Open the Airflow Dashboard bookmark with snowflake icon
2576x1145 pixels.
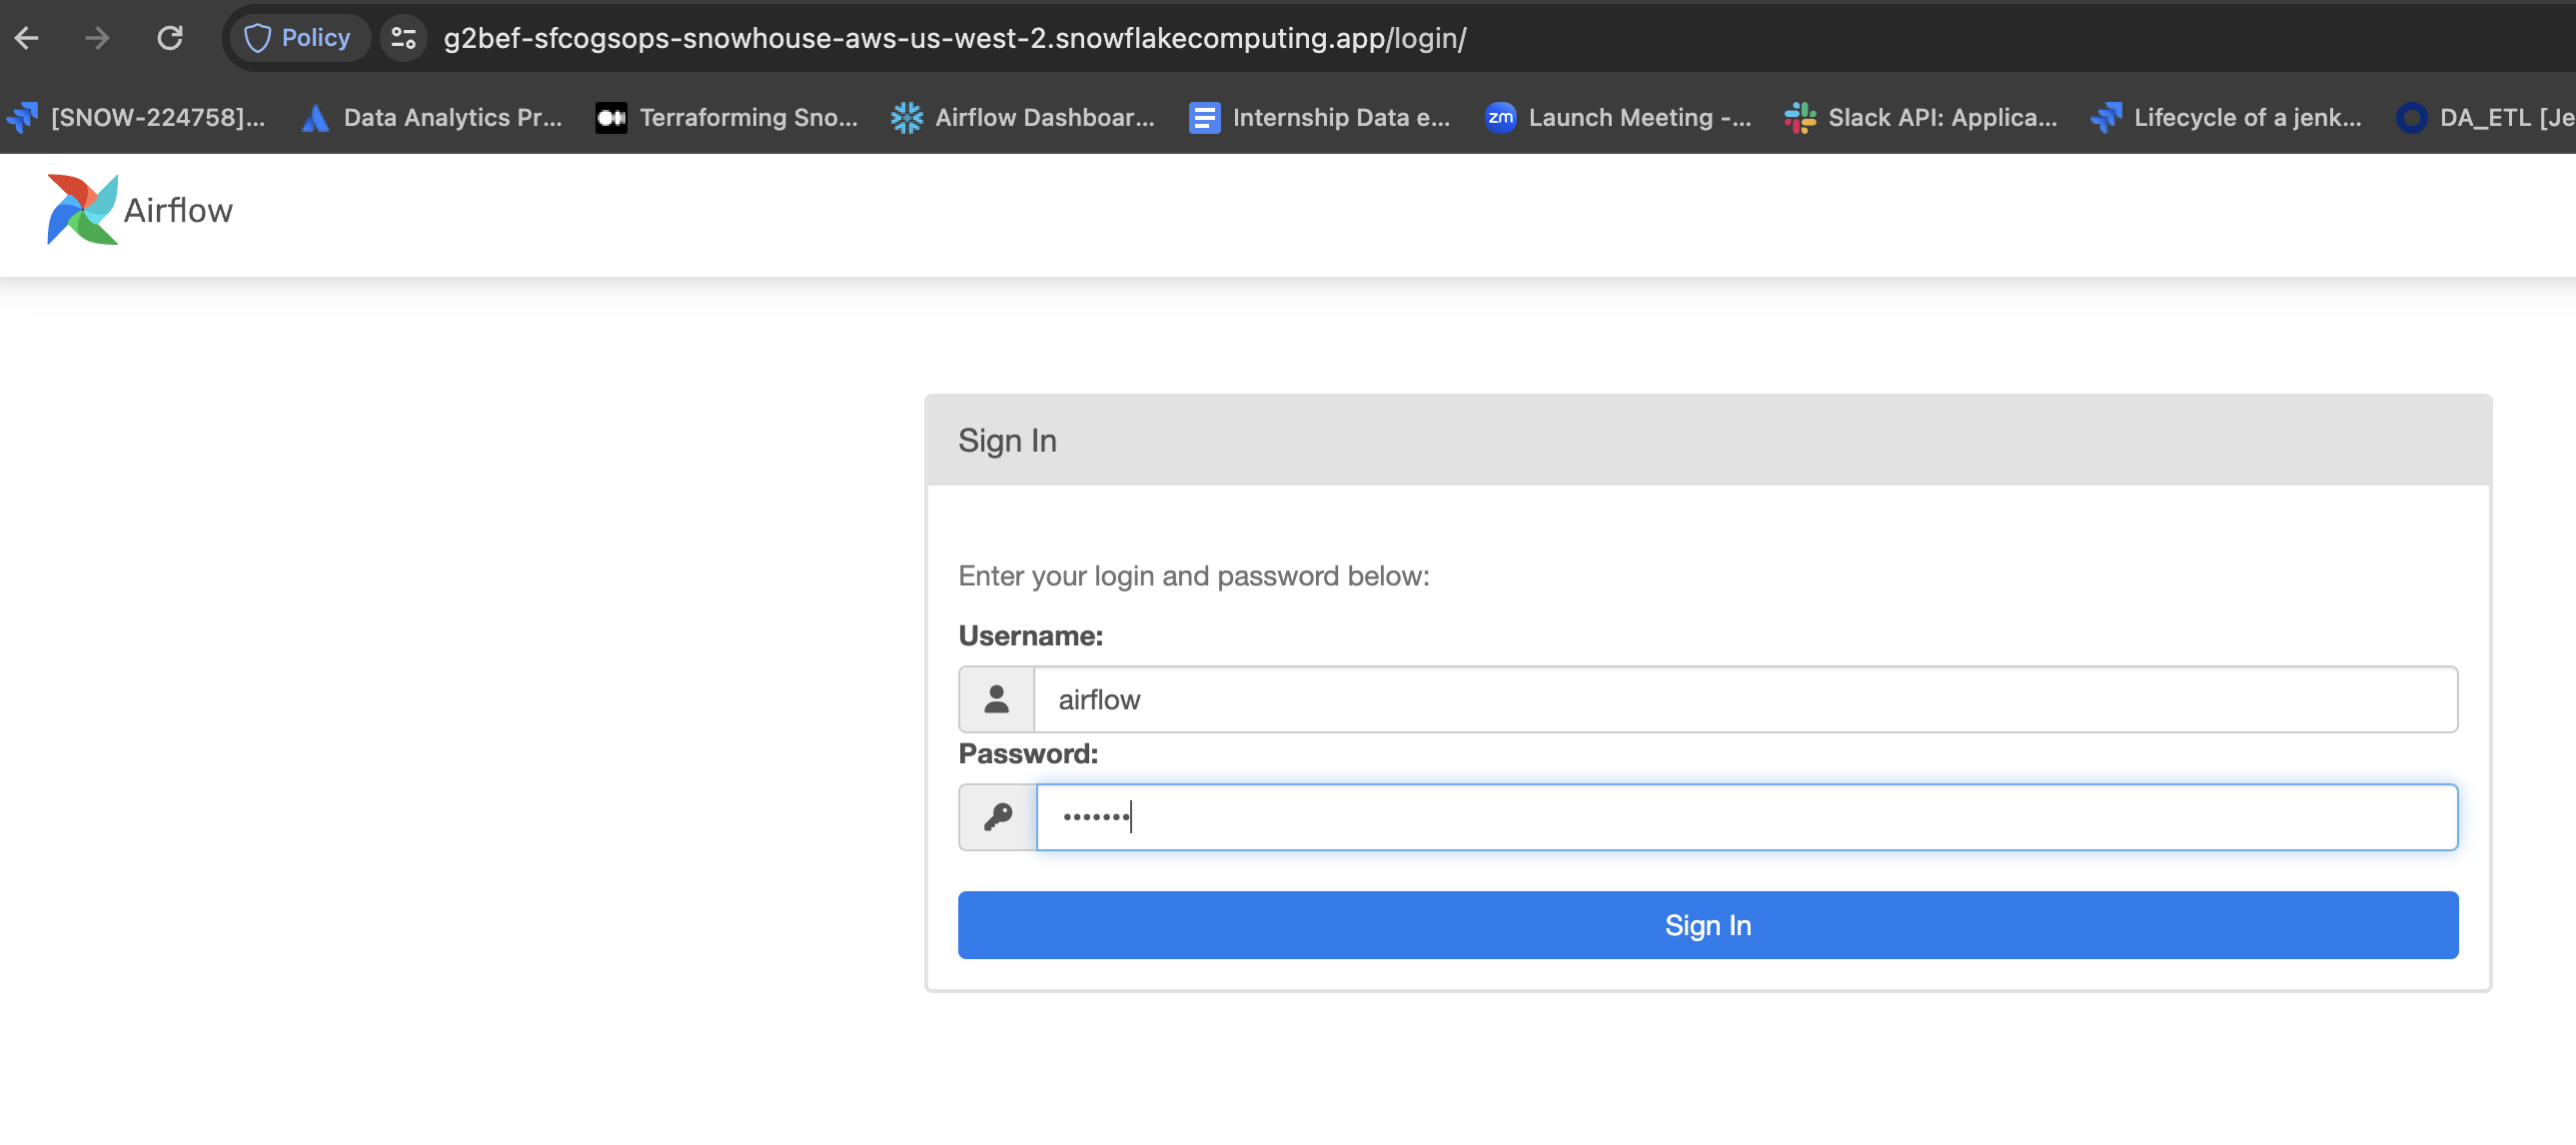tap(1022, 117)
